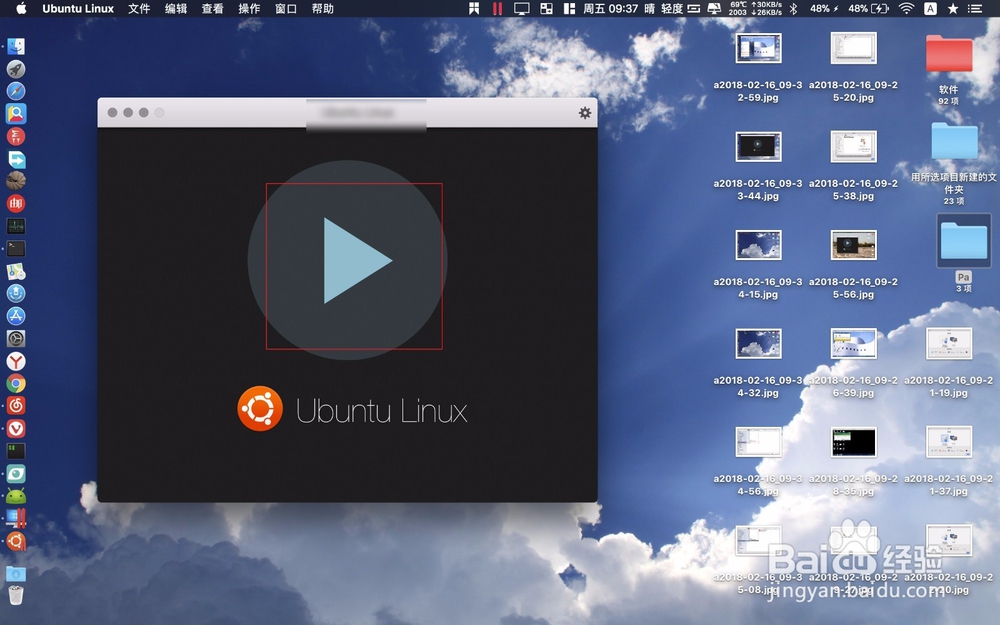
Task: Open NetEase Music icon in dock
Action: [x=16, y=406]
